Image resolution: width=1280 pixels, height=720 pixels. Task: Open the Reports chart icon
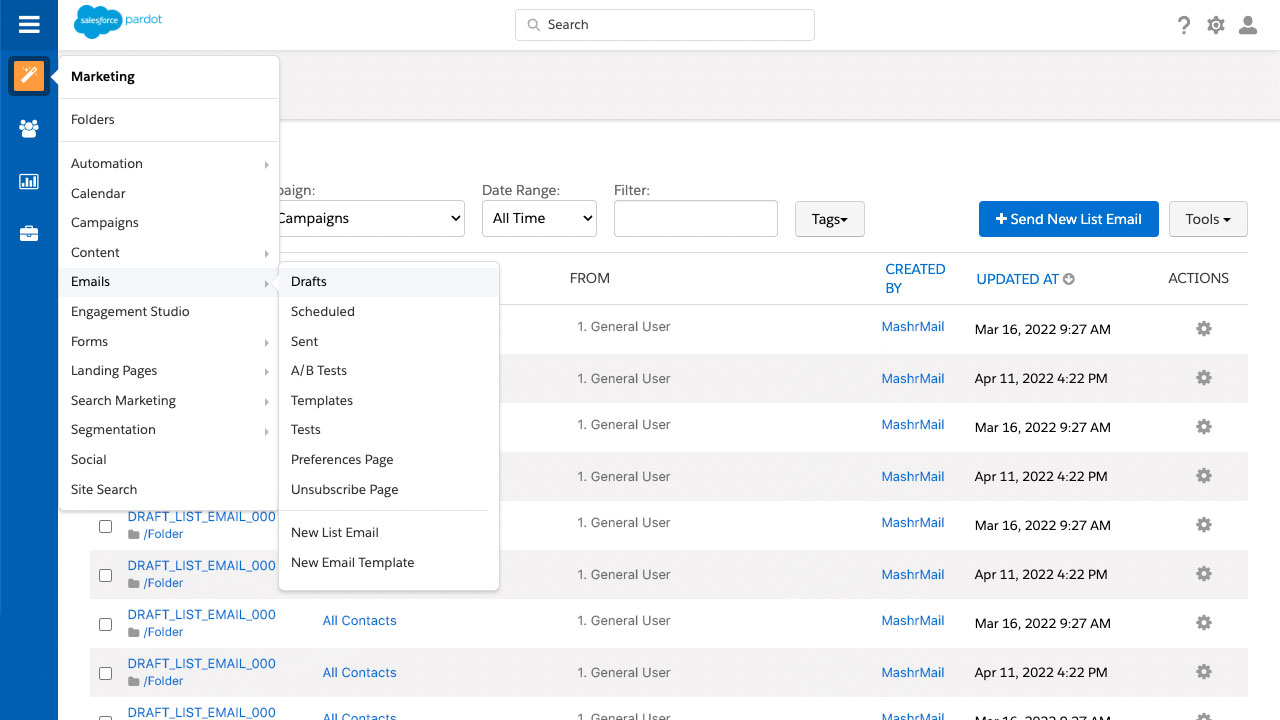point(29,181)
